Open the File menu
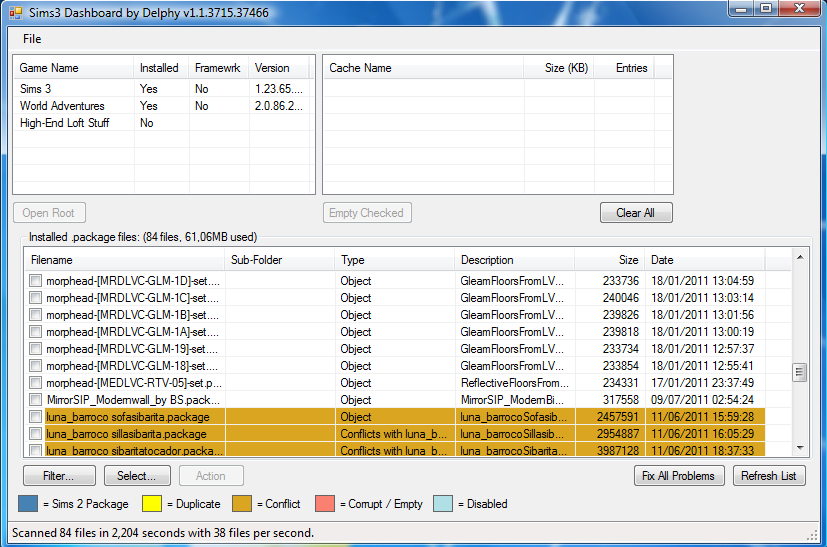This screenshot has width=827, height=547. click(32, 39)
